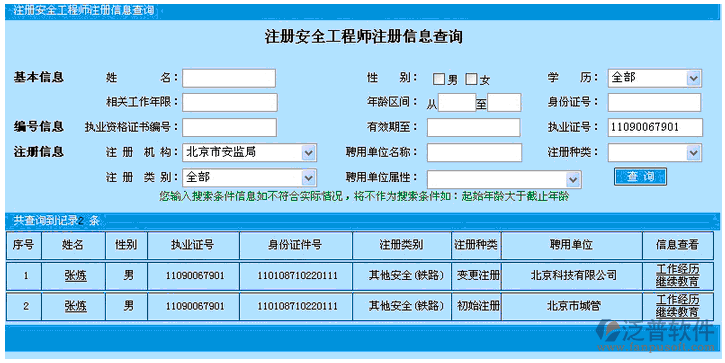
Task: Check the 女 gender checkbox
Action: pyautogui.click(x=471, y=79)
